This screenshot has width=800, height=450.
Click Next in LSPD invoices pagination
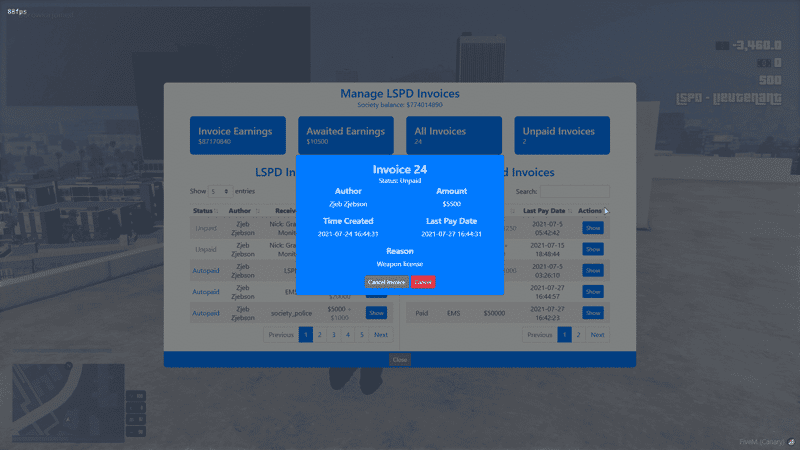point(381,335)
